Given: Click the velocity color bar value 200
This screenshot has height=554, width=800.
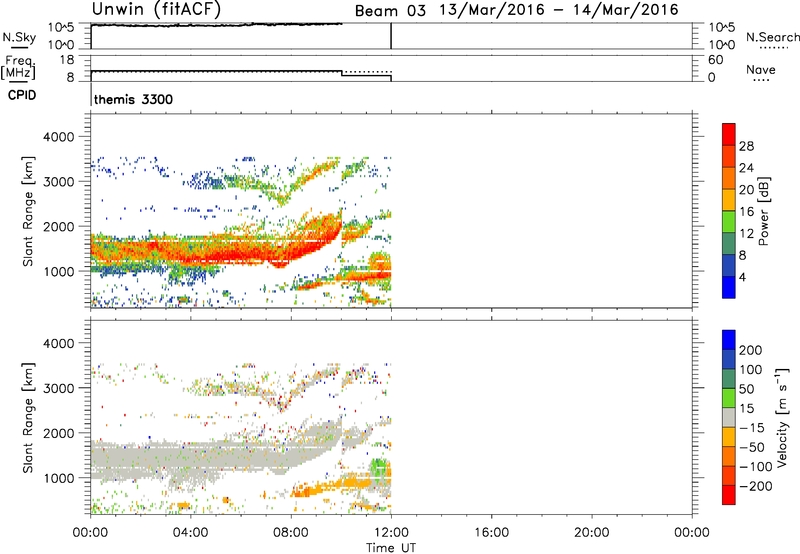Looking at the screenshot, I should pos(751,350).
